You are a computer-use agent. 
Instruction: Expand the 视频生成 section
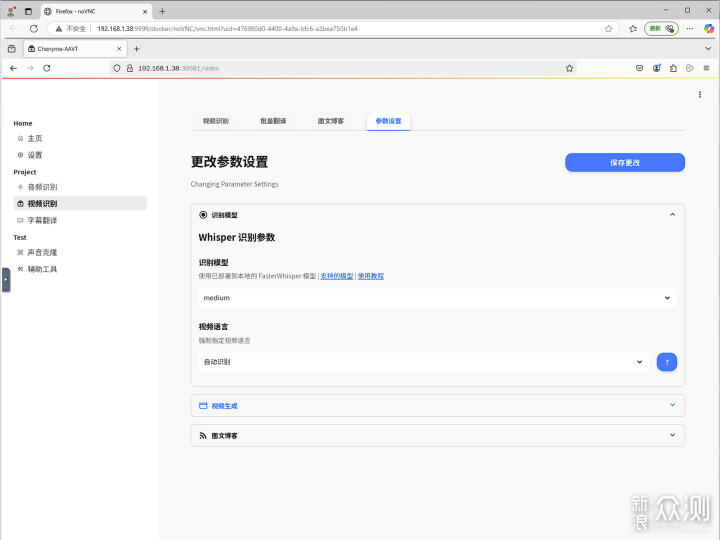coord(438,405)
